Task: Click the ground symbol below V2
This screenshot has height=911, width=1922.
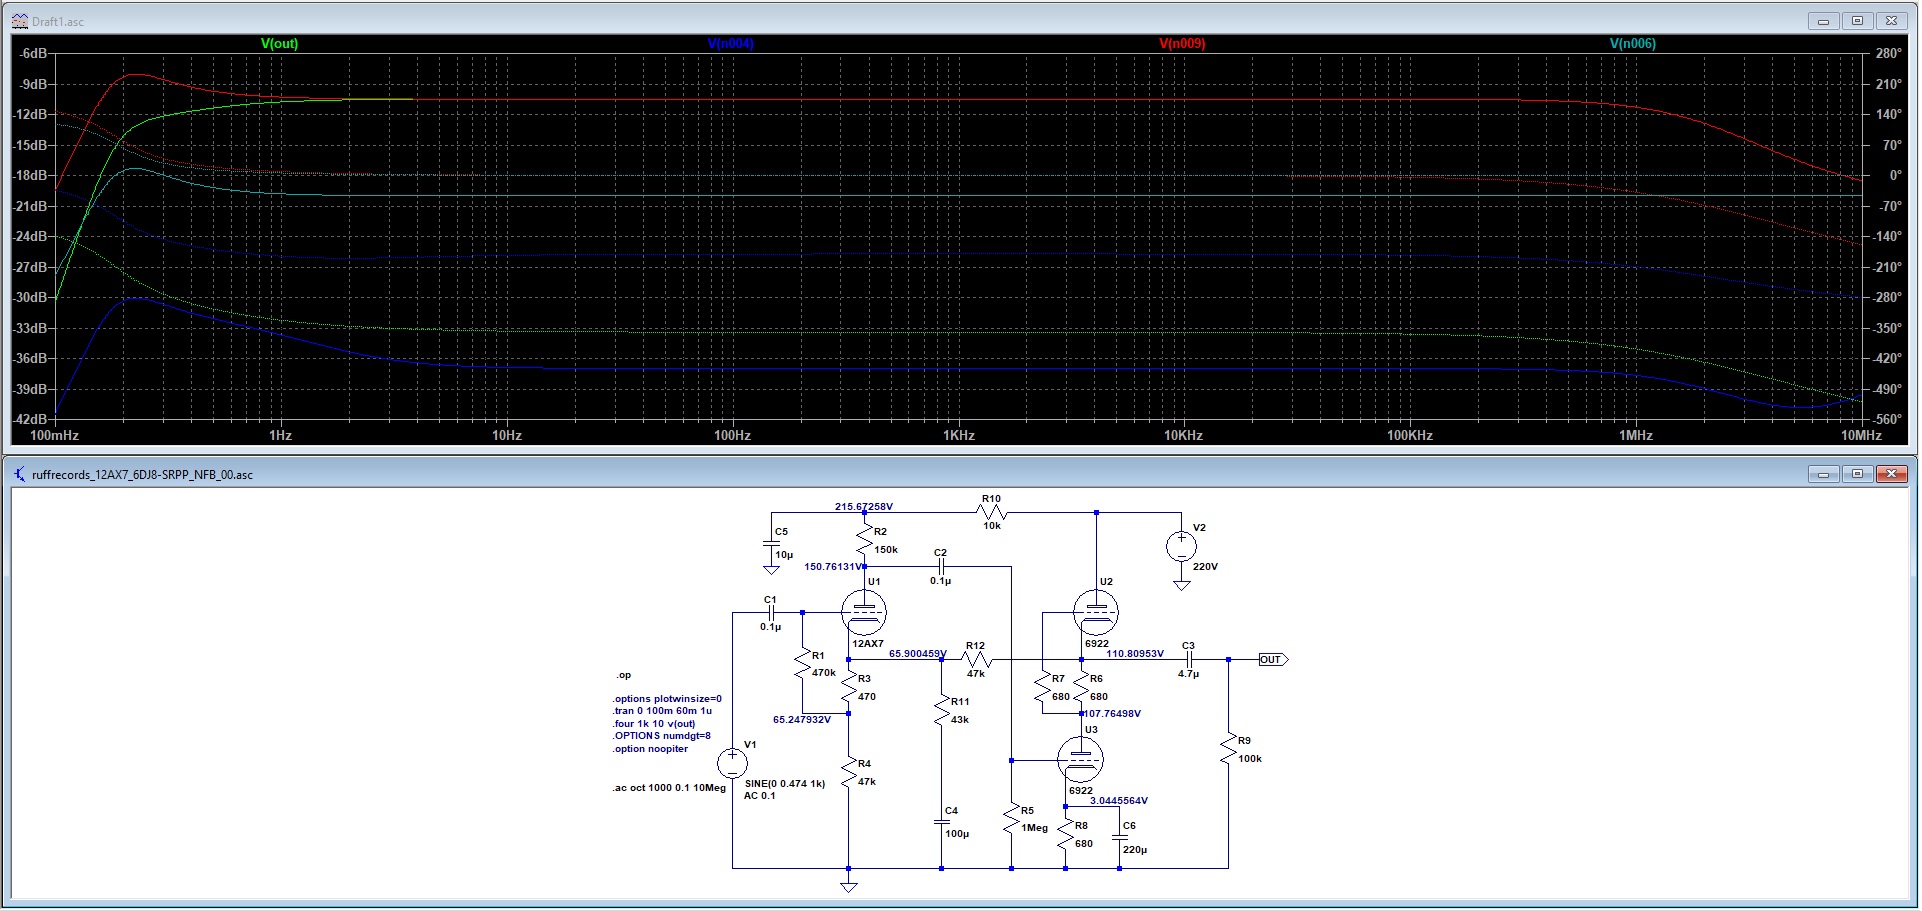Action: pos(1181,586)
